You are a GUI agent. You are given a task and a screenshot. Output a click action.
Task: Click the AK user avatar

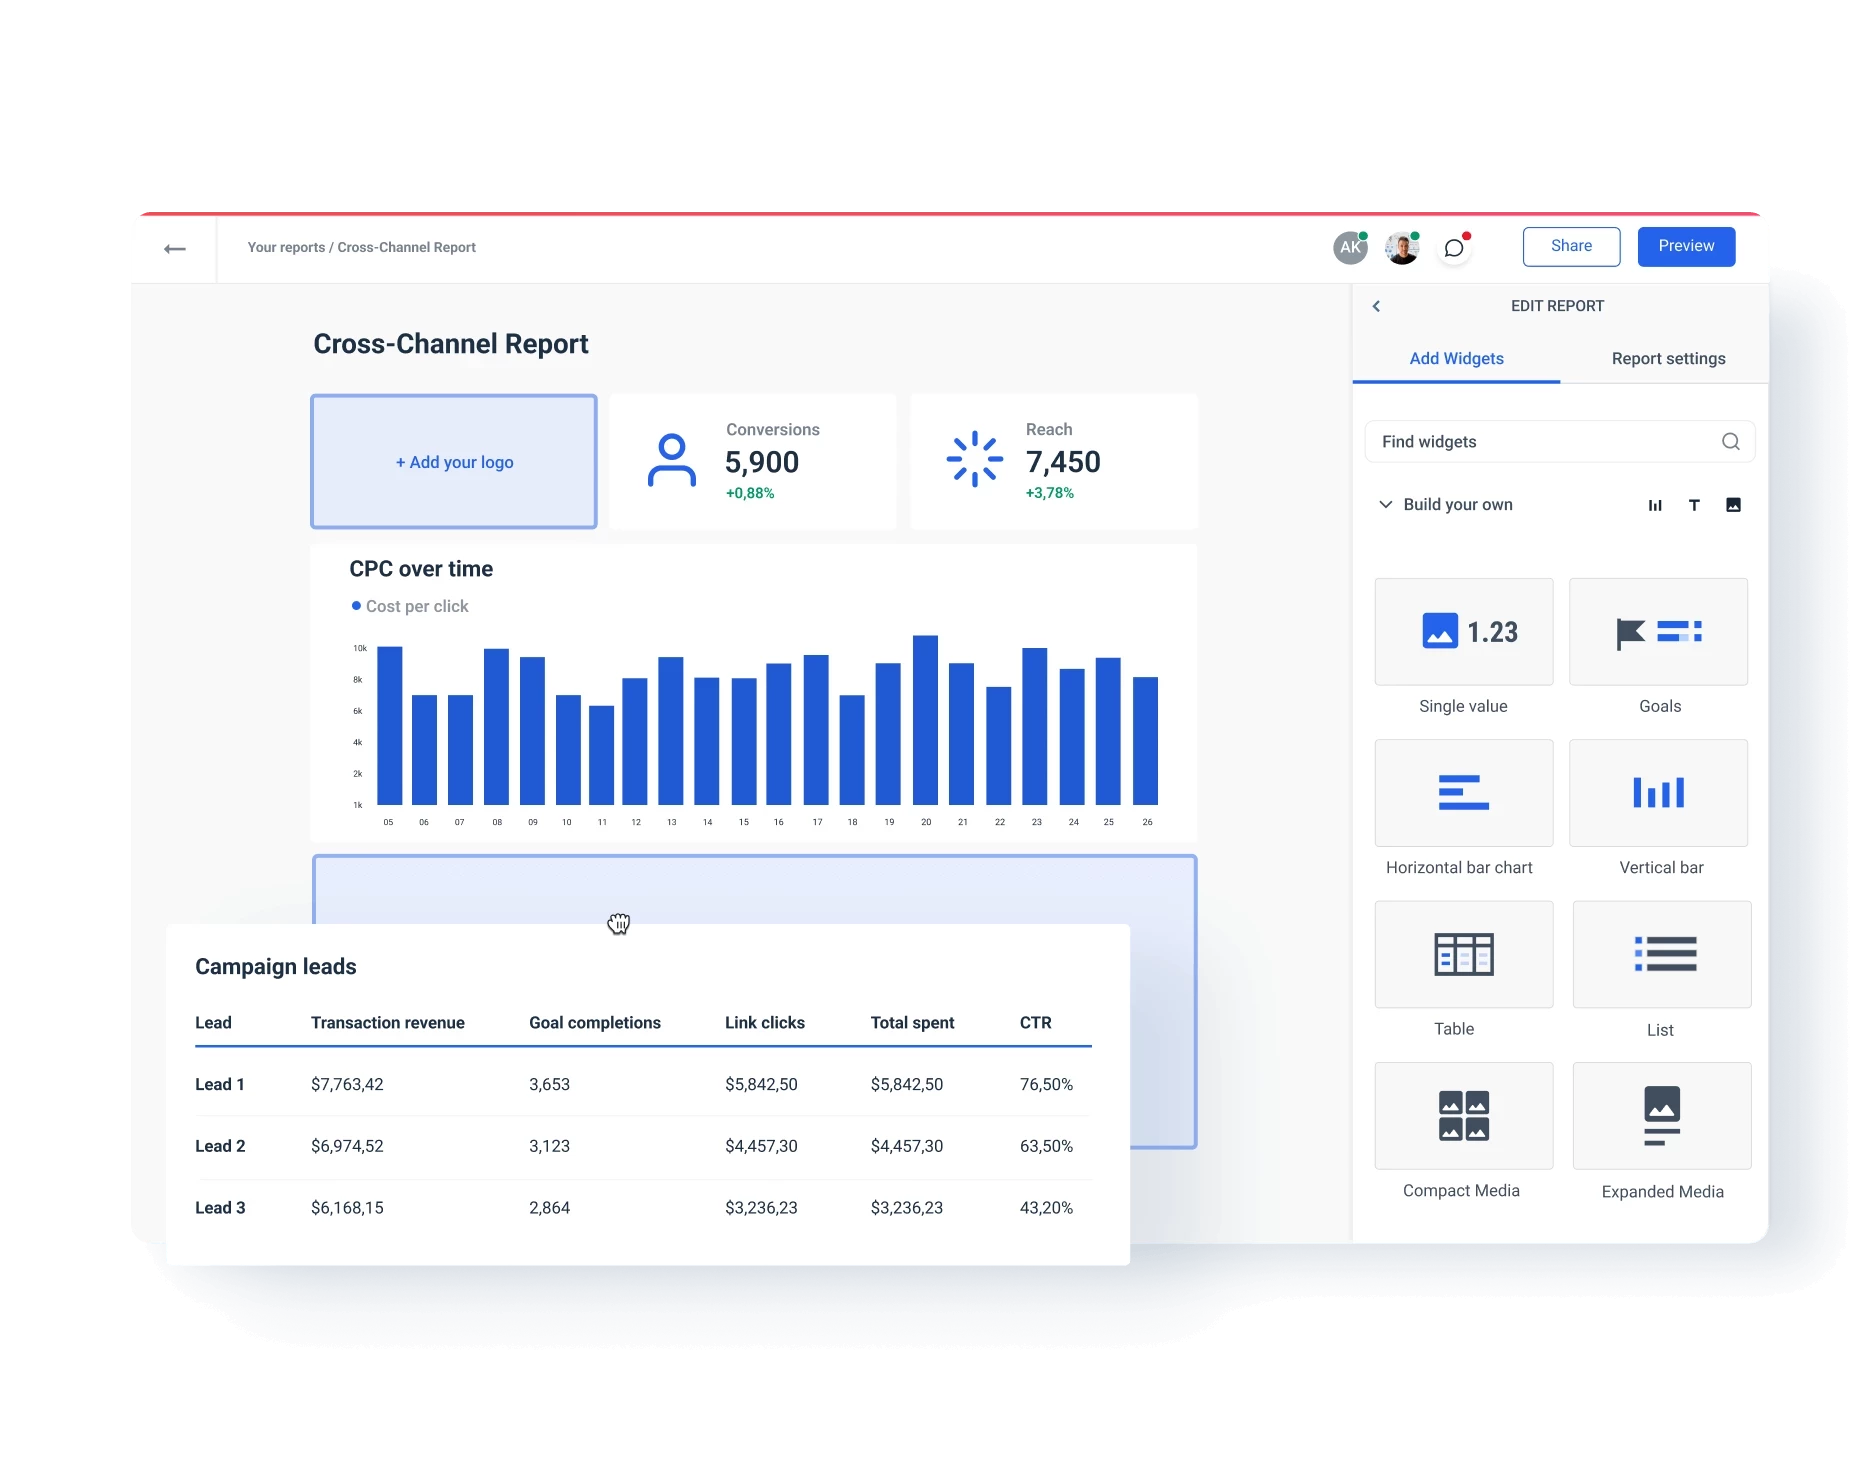(1350, 248)
